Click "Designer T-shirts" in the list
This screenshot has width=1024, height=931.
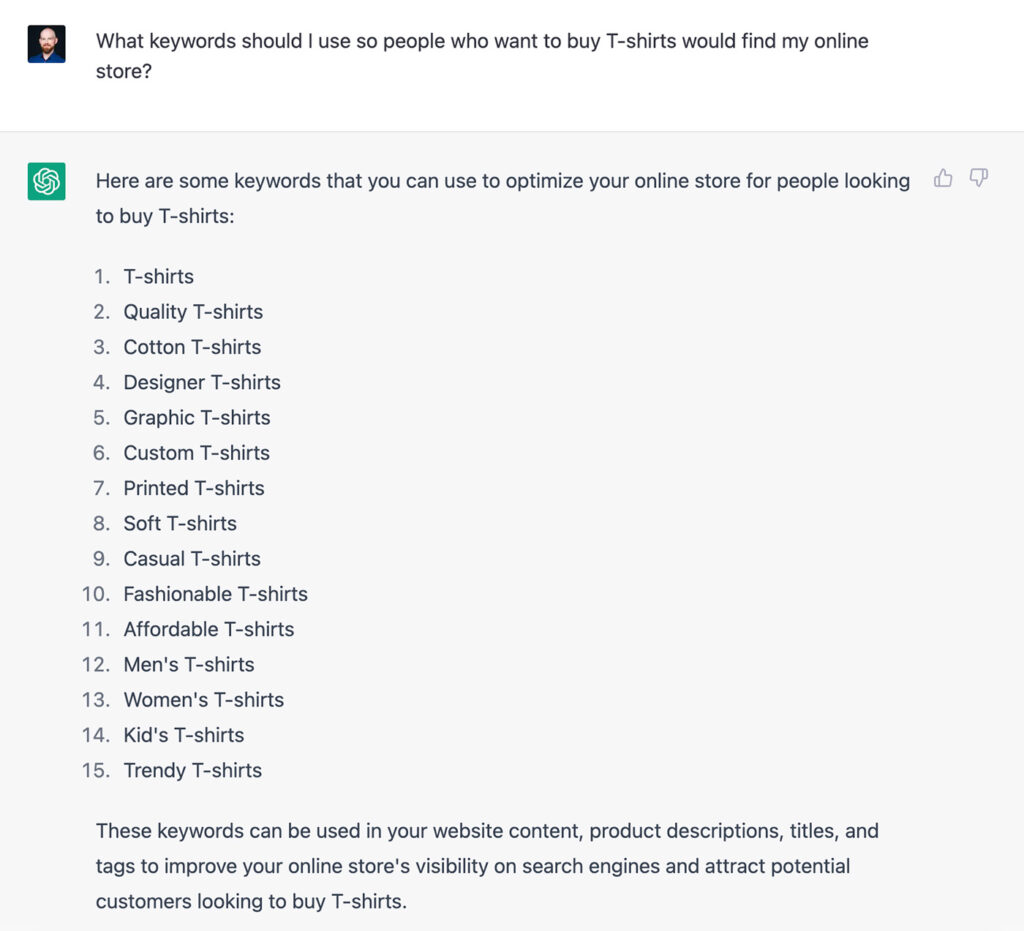[x=202, y=382]
